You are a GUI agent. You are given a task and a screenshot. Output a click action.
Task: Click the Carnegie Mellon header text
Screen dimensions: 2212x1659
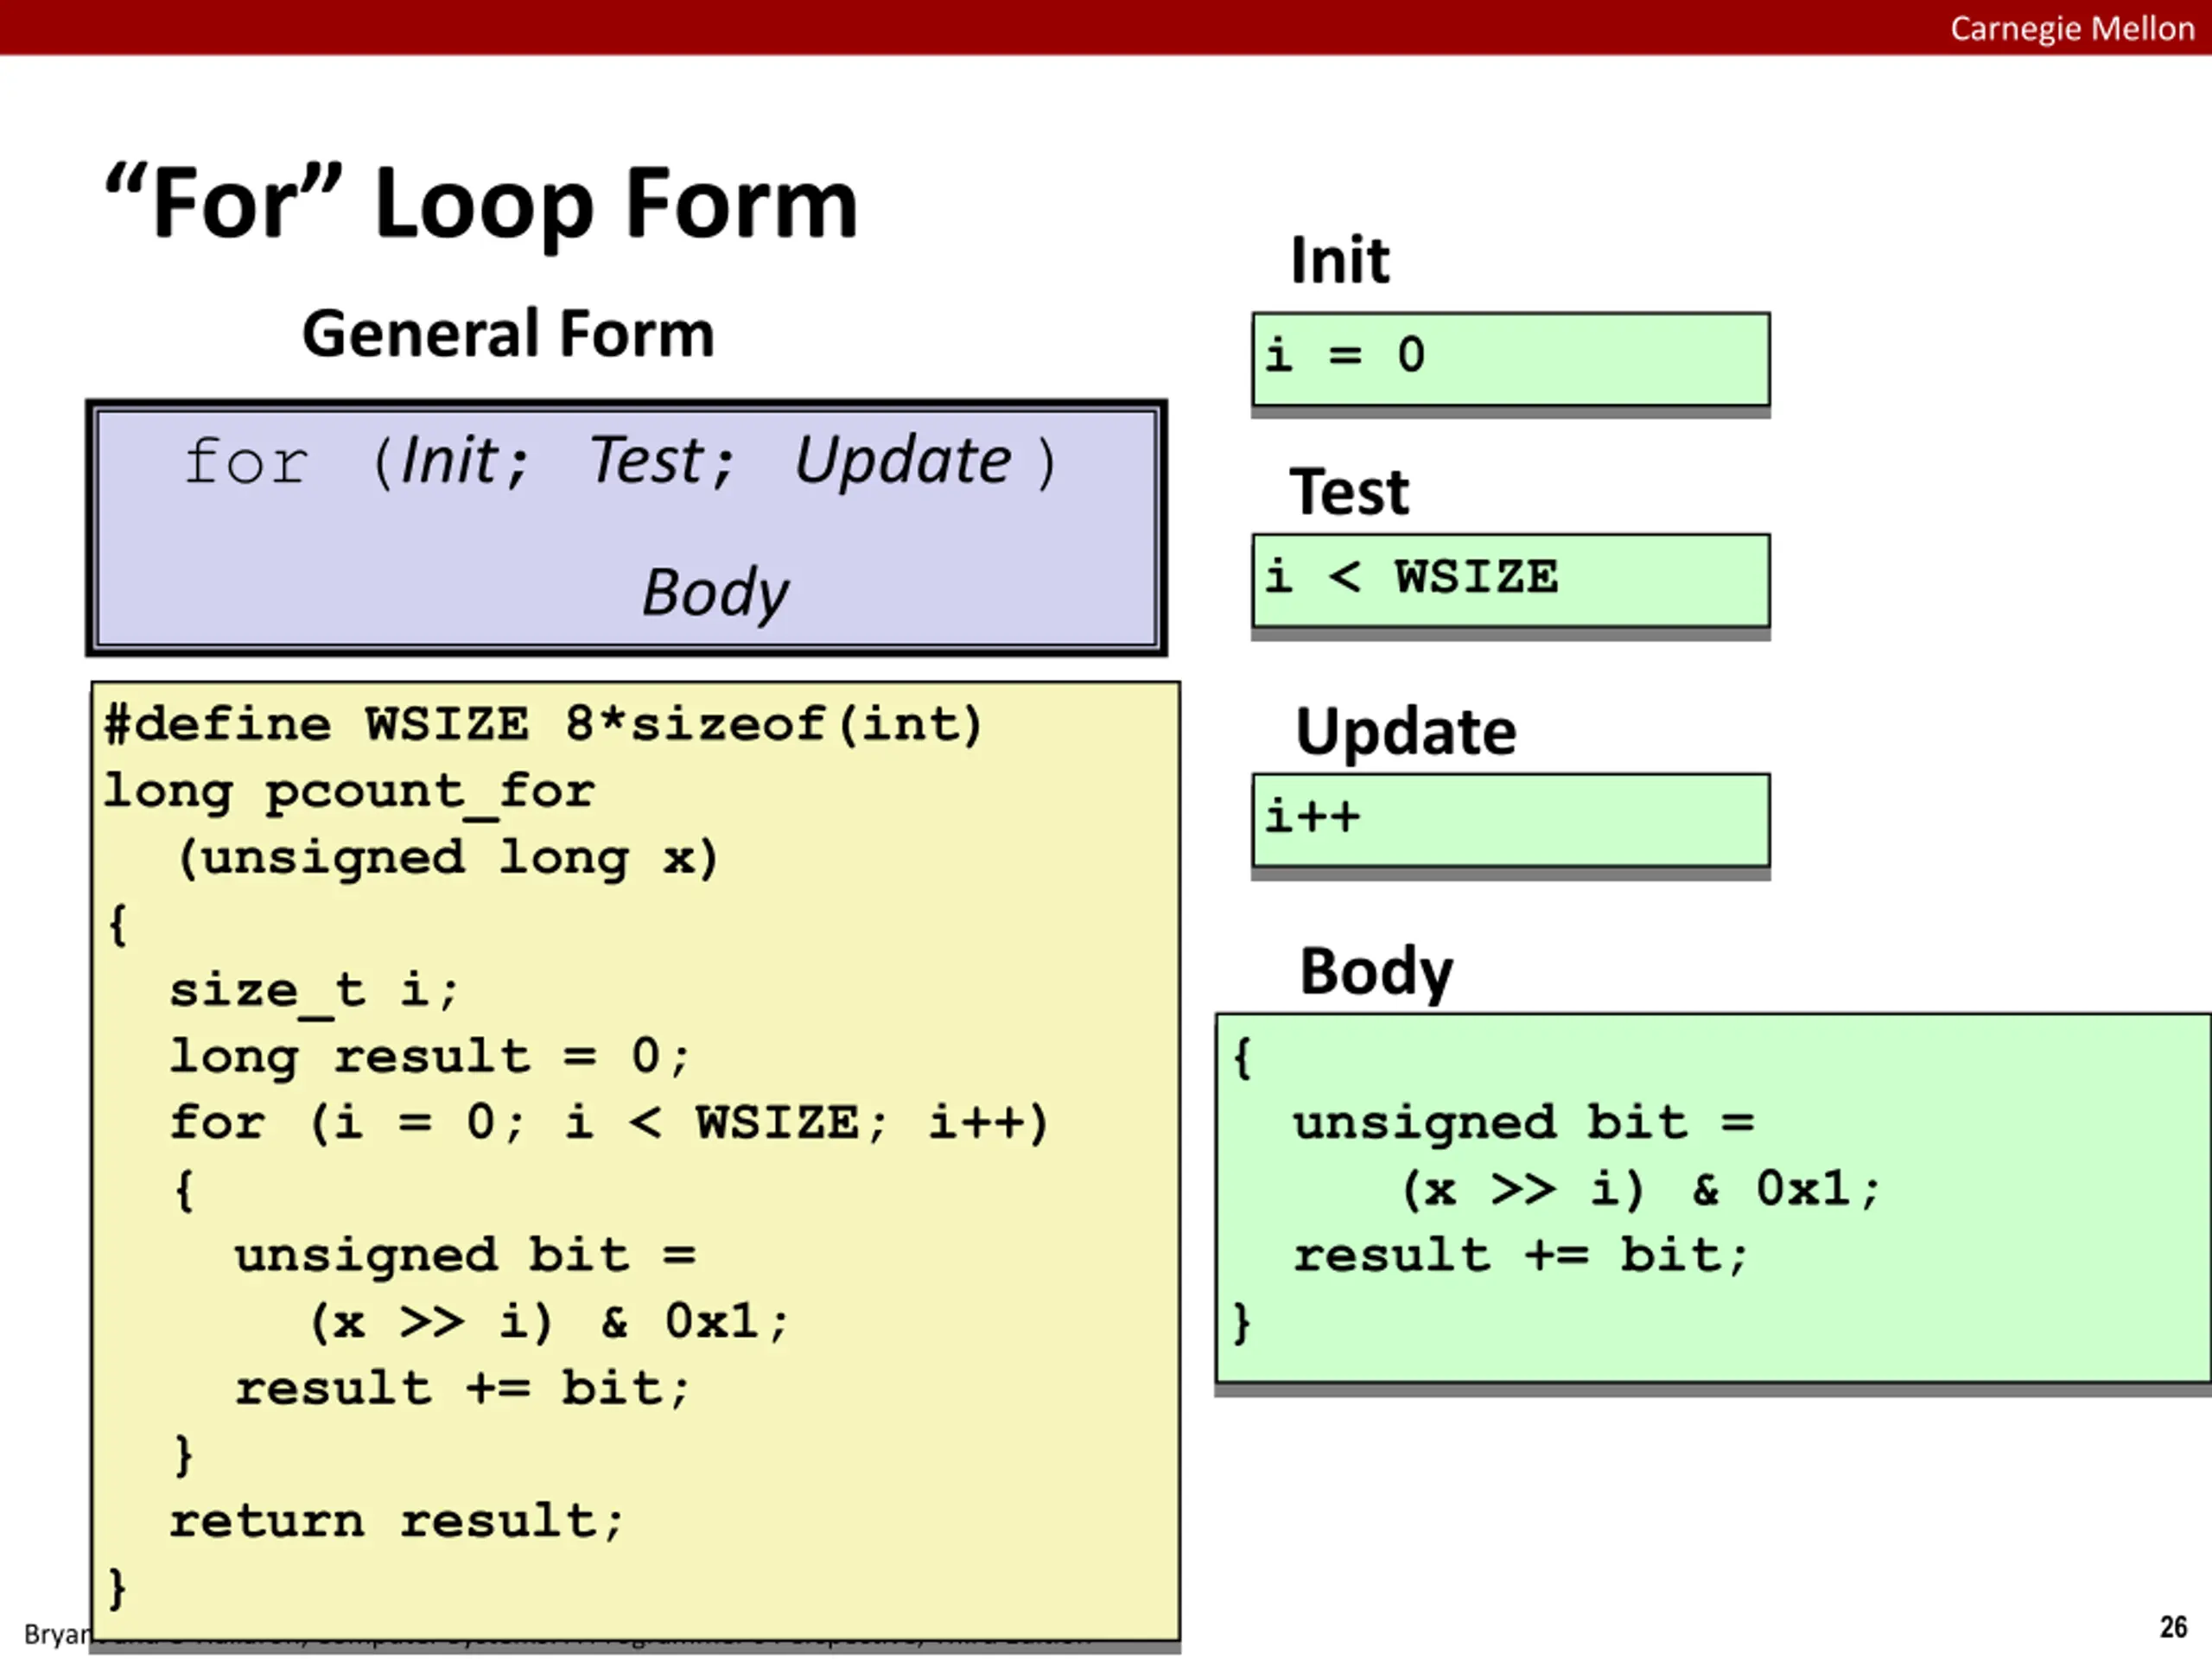pos(2071,28)
